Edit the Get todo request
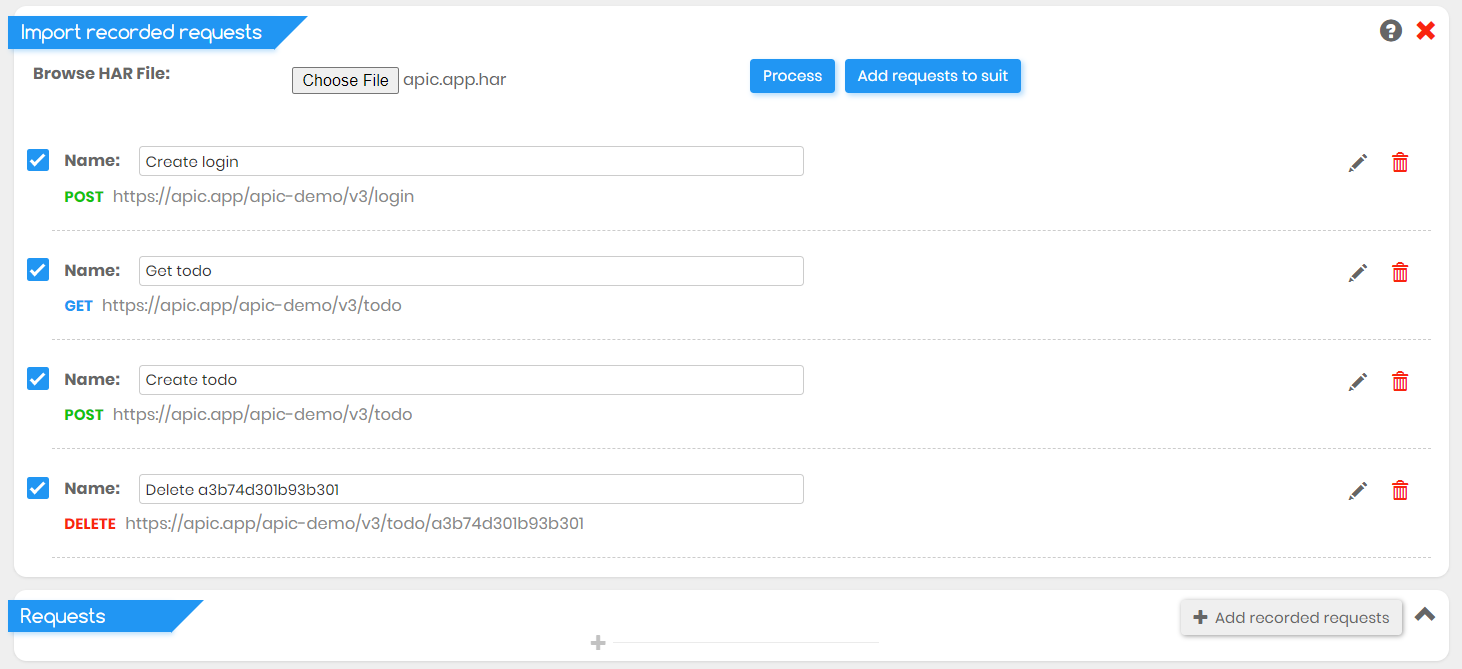 point(1357,272)
